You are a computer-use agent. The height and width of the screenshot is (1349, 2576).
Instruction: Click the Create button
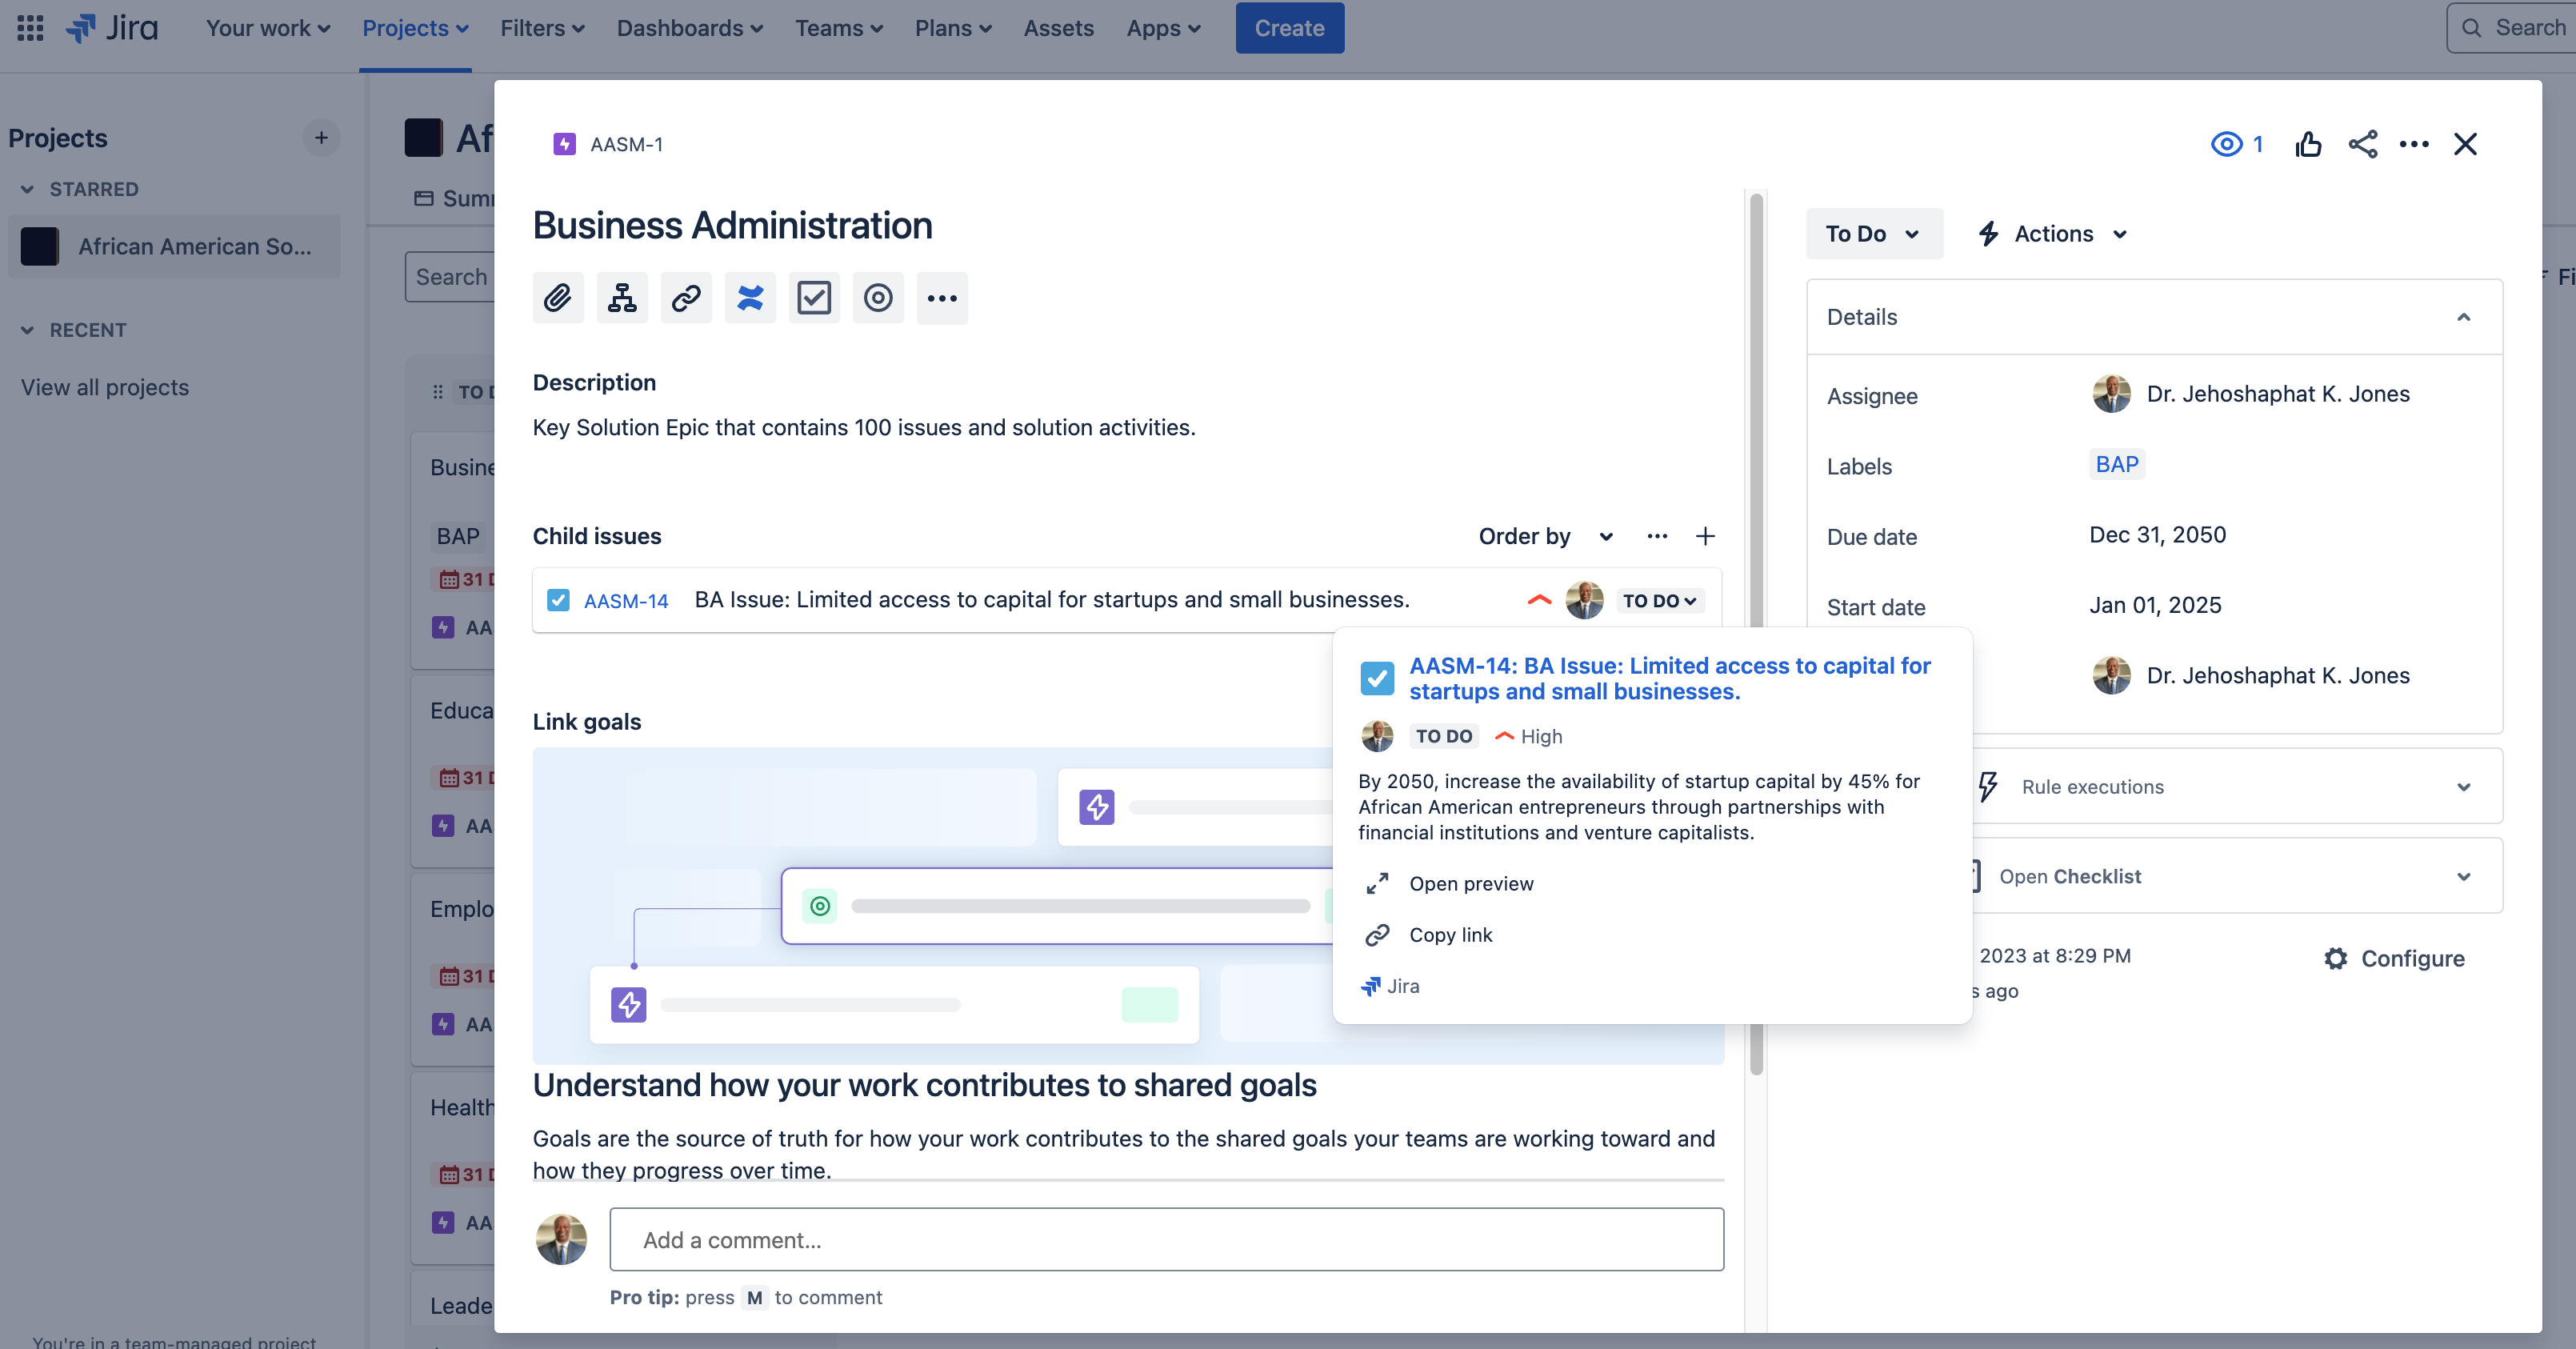1290,28
